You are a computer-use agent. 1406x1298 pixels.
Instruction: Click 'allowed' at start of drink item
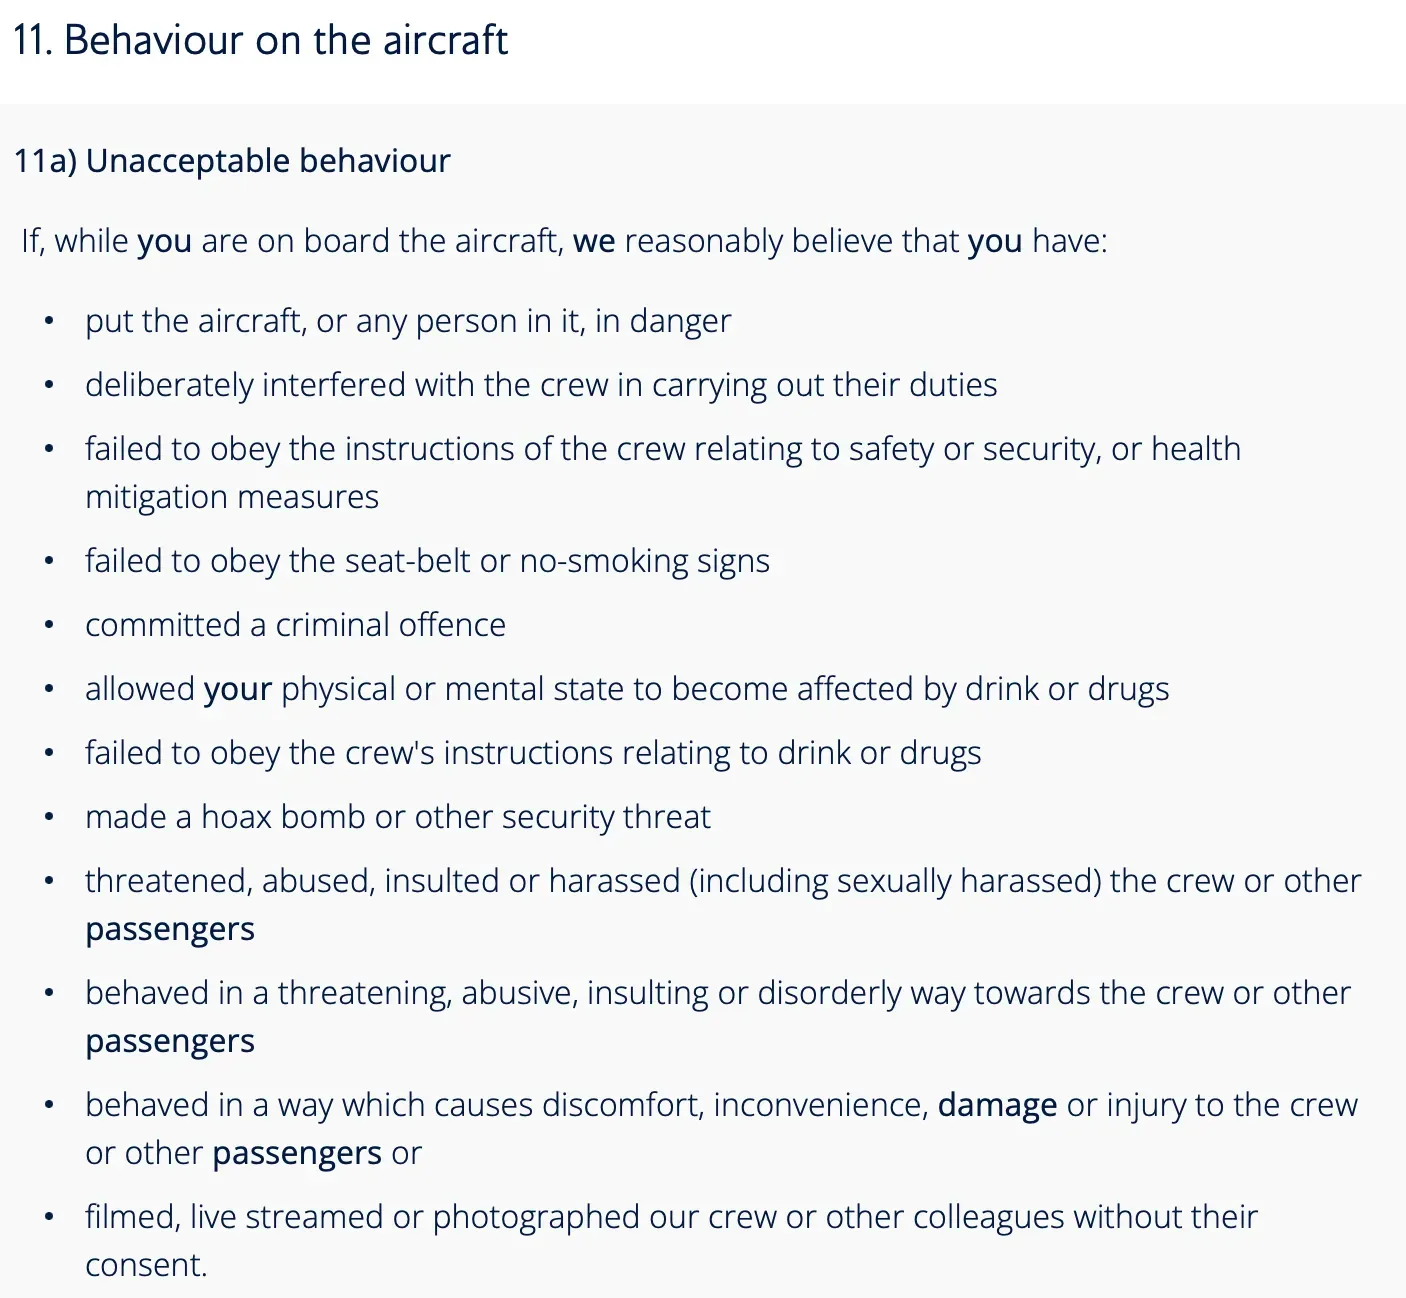click(140, 689)
